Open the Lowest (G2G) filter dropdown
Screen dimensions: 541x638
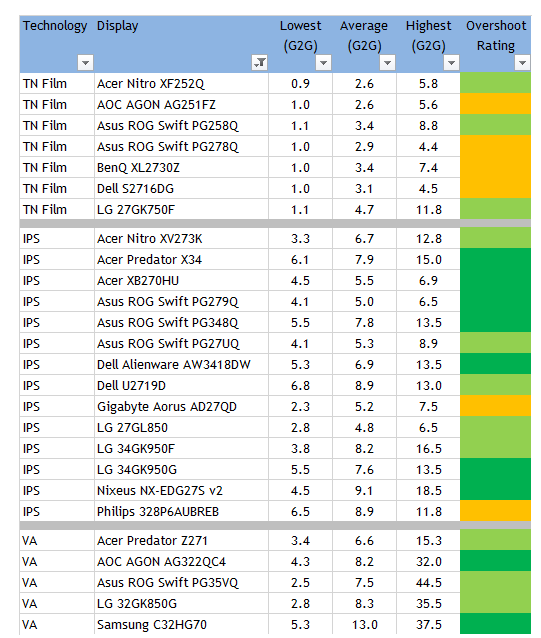tap(323, 63)
